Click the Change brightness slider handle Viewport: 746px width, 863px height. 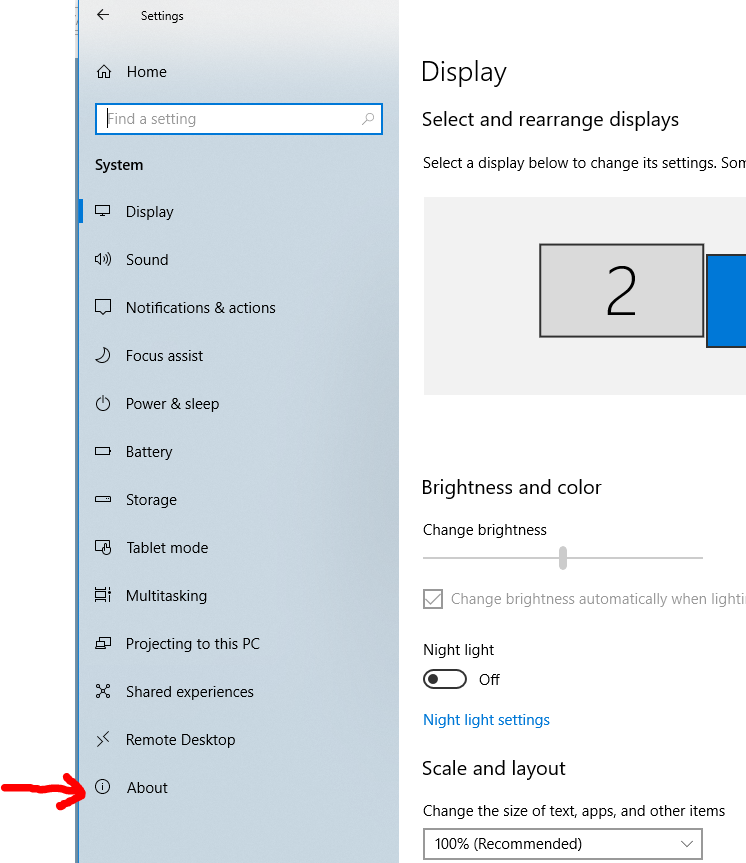563,558
